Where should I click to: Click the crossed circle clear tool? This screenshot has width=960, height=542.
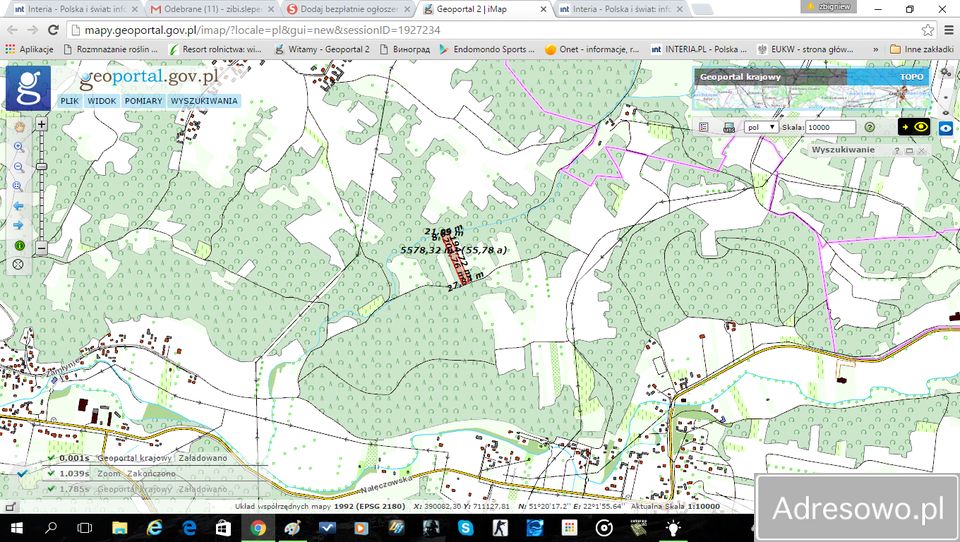[18, 265]
